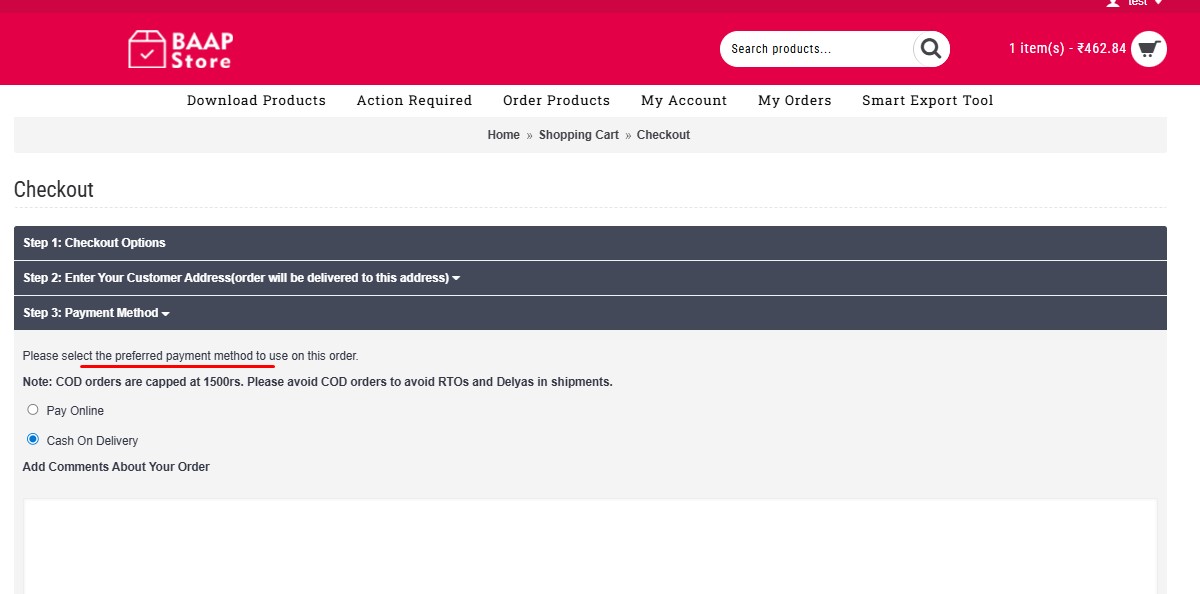This screenshot has width=1200, height=594.
Task: Go back to Shopping Cart breadcrumb
Action: coord(578,135)
